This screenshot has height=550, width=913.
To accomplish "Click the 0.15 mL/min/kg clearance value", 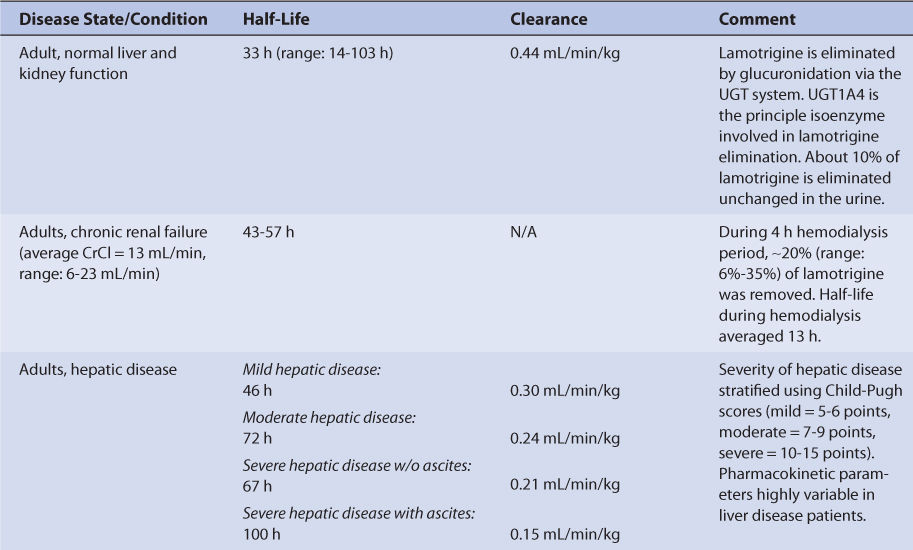I will (564, 534).
